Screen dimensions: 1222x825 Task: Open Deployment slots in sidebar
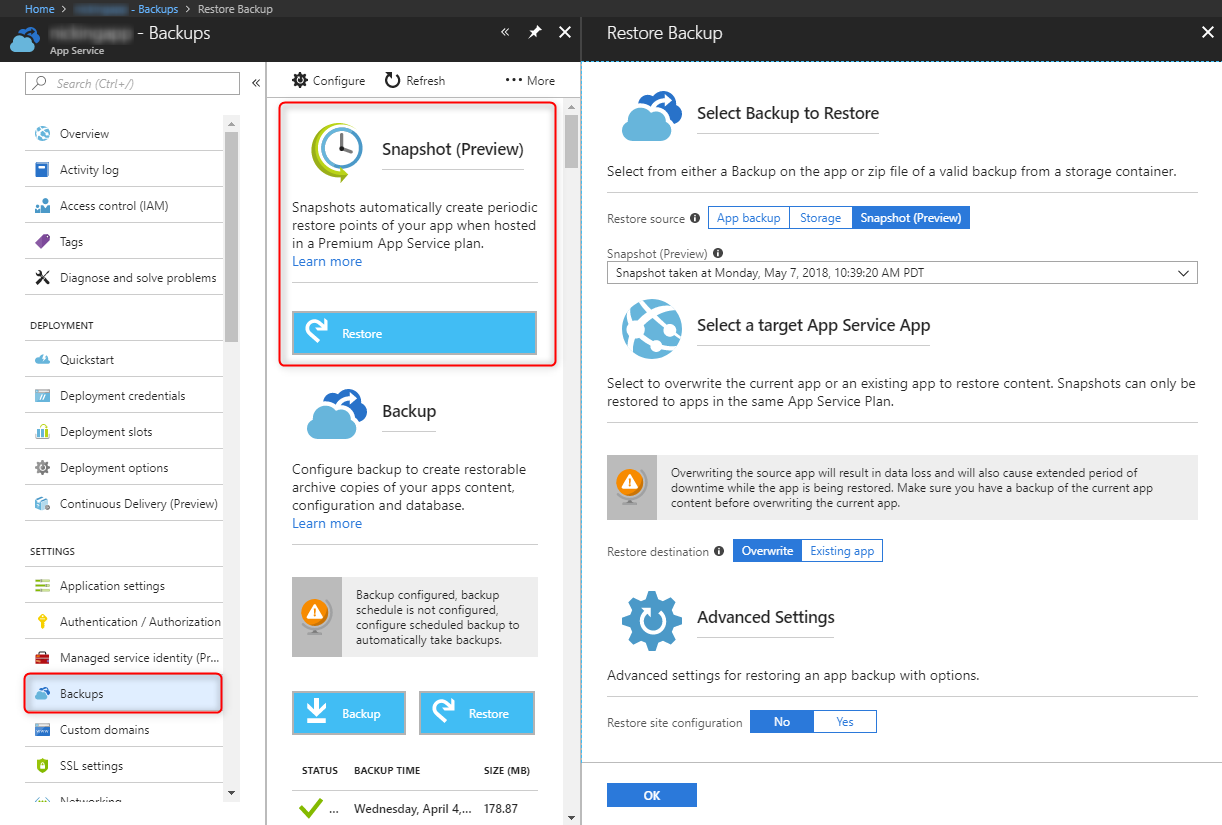coord(106,432)
